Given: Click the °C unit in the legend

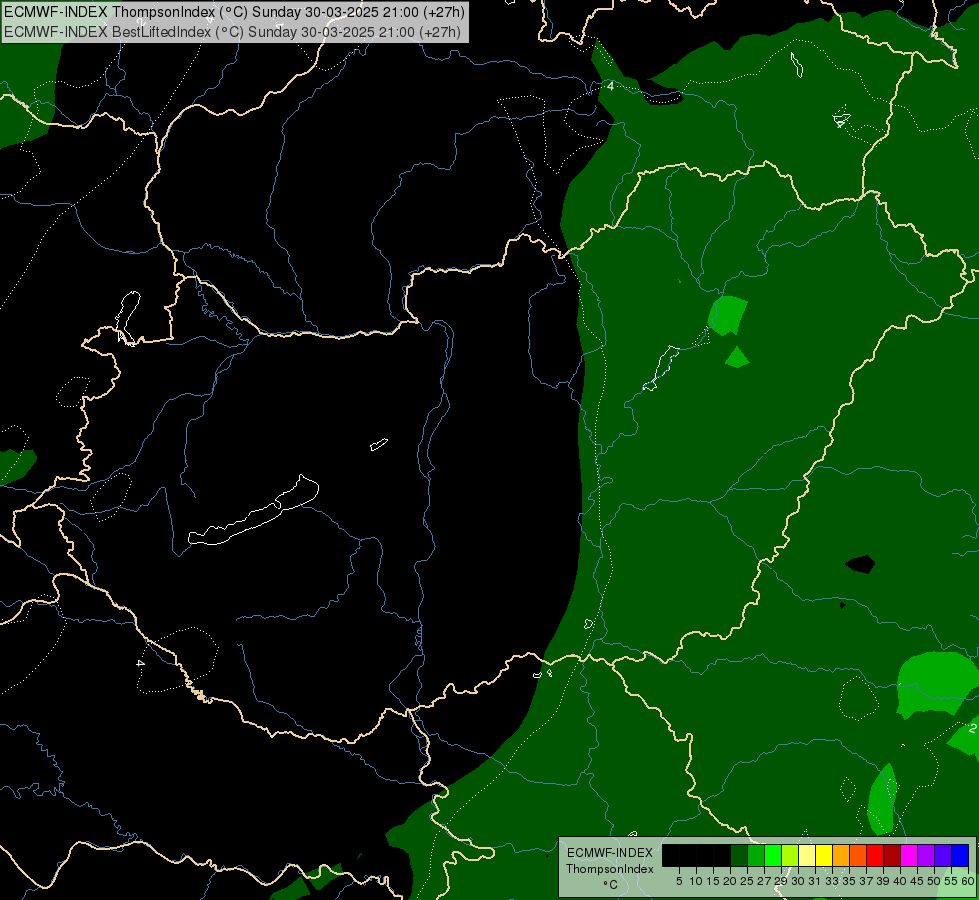Looking at the screenshot, I should 611,885.
